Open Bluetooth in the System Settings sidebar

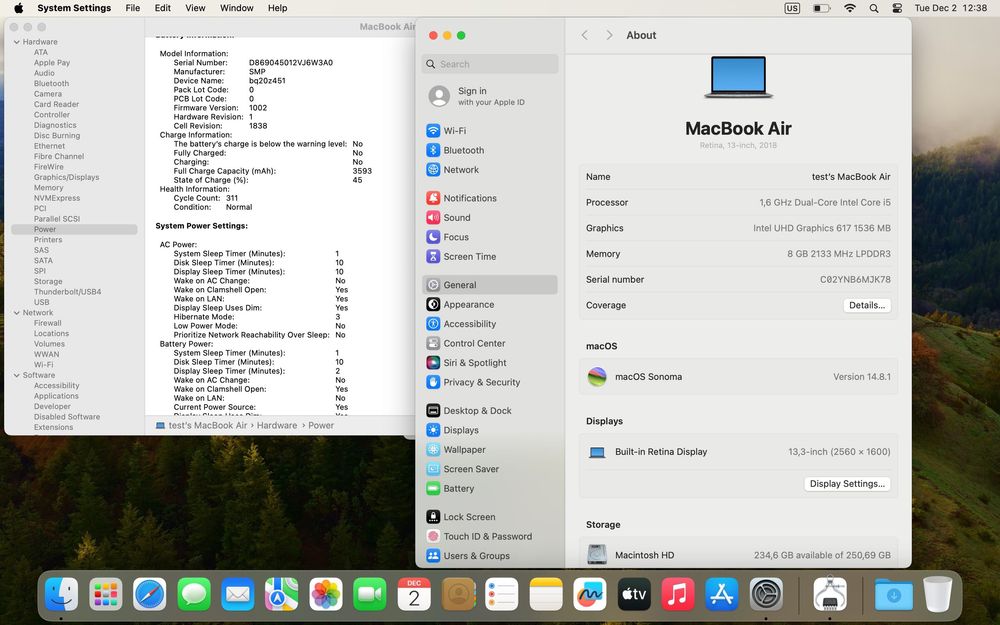pos(489,151)
